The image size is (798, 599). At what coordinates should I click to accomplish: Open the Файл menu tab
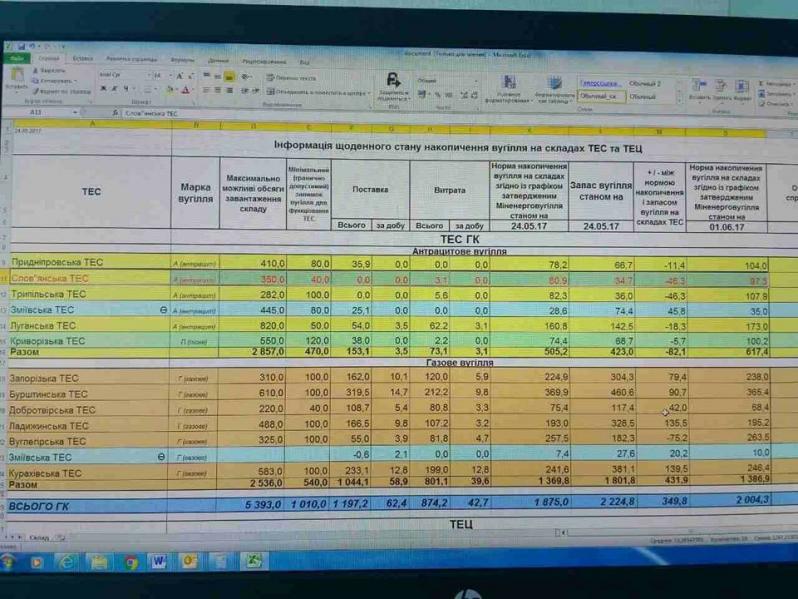[17, 59]
